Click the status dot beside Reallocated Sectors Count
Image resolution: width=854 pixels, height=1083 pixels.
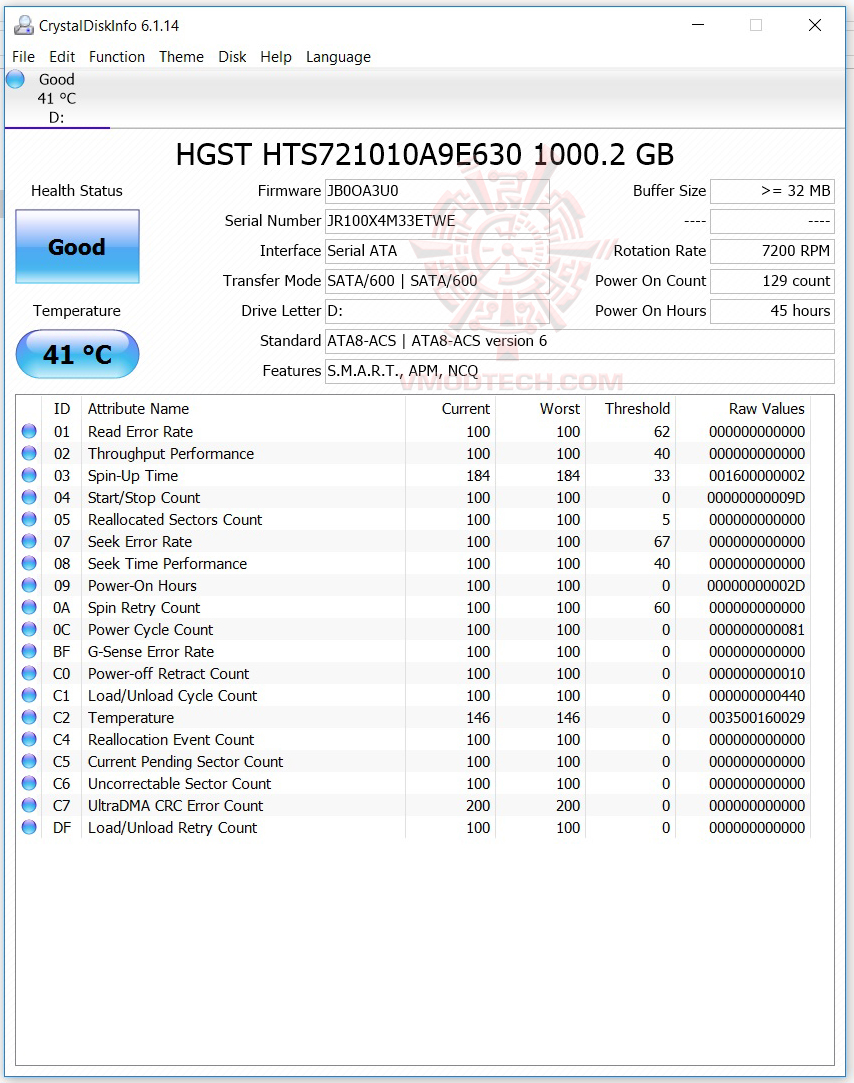[x=29, y=519]
